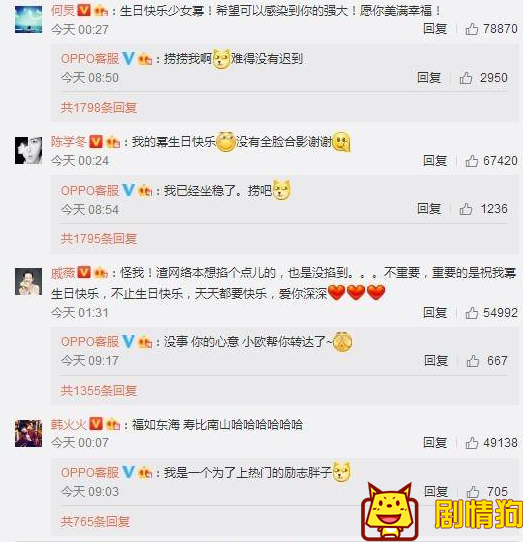Like 何炅's comment with 78870 likes

(472, 29)
